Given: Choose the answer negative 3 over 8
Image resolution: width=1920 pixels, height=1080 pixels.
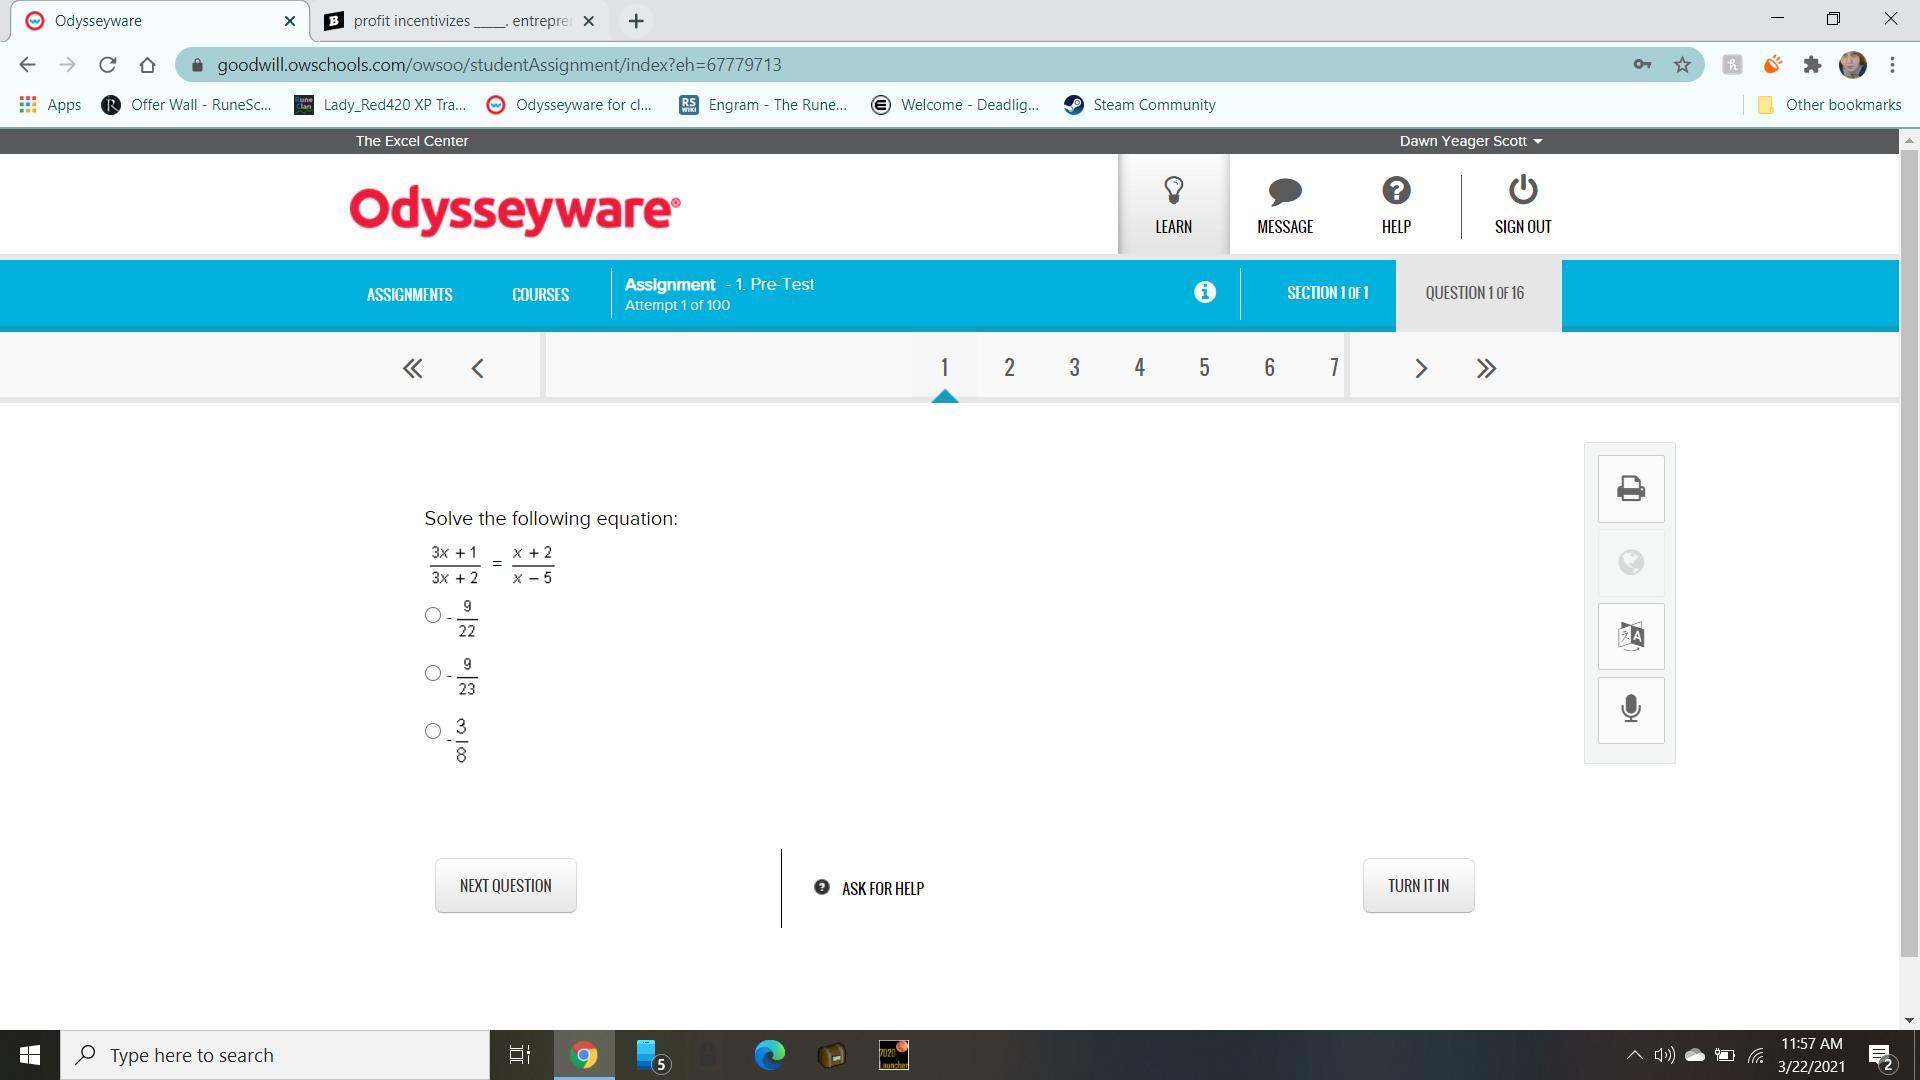Looking at the screenshot, I should [433, 731].
